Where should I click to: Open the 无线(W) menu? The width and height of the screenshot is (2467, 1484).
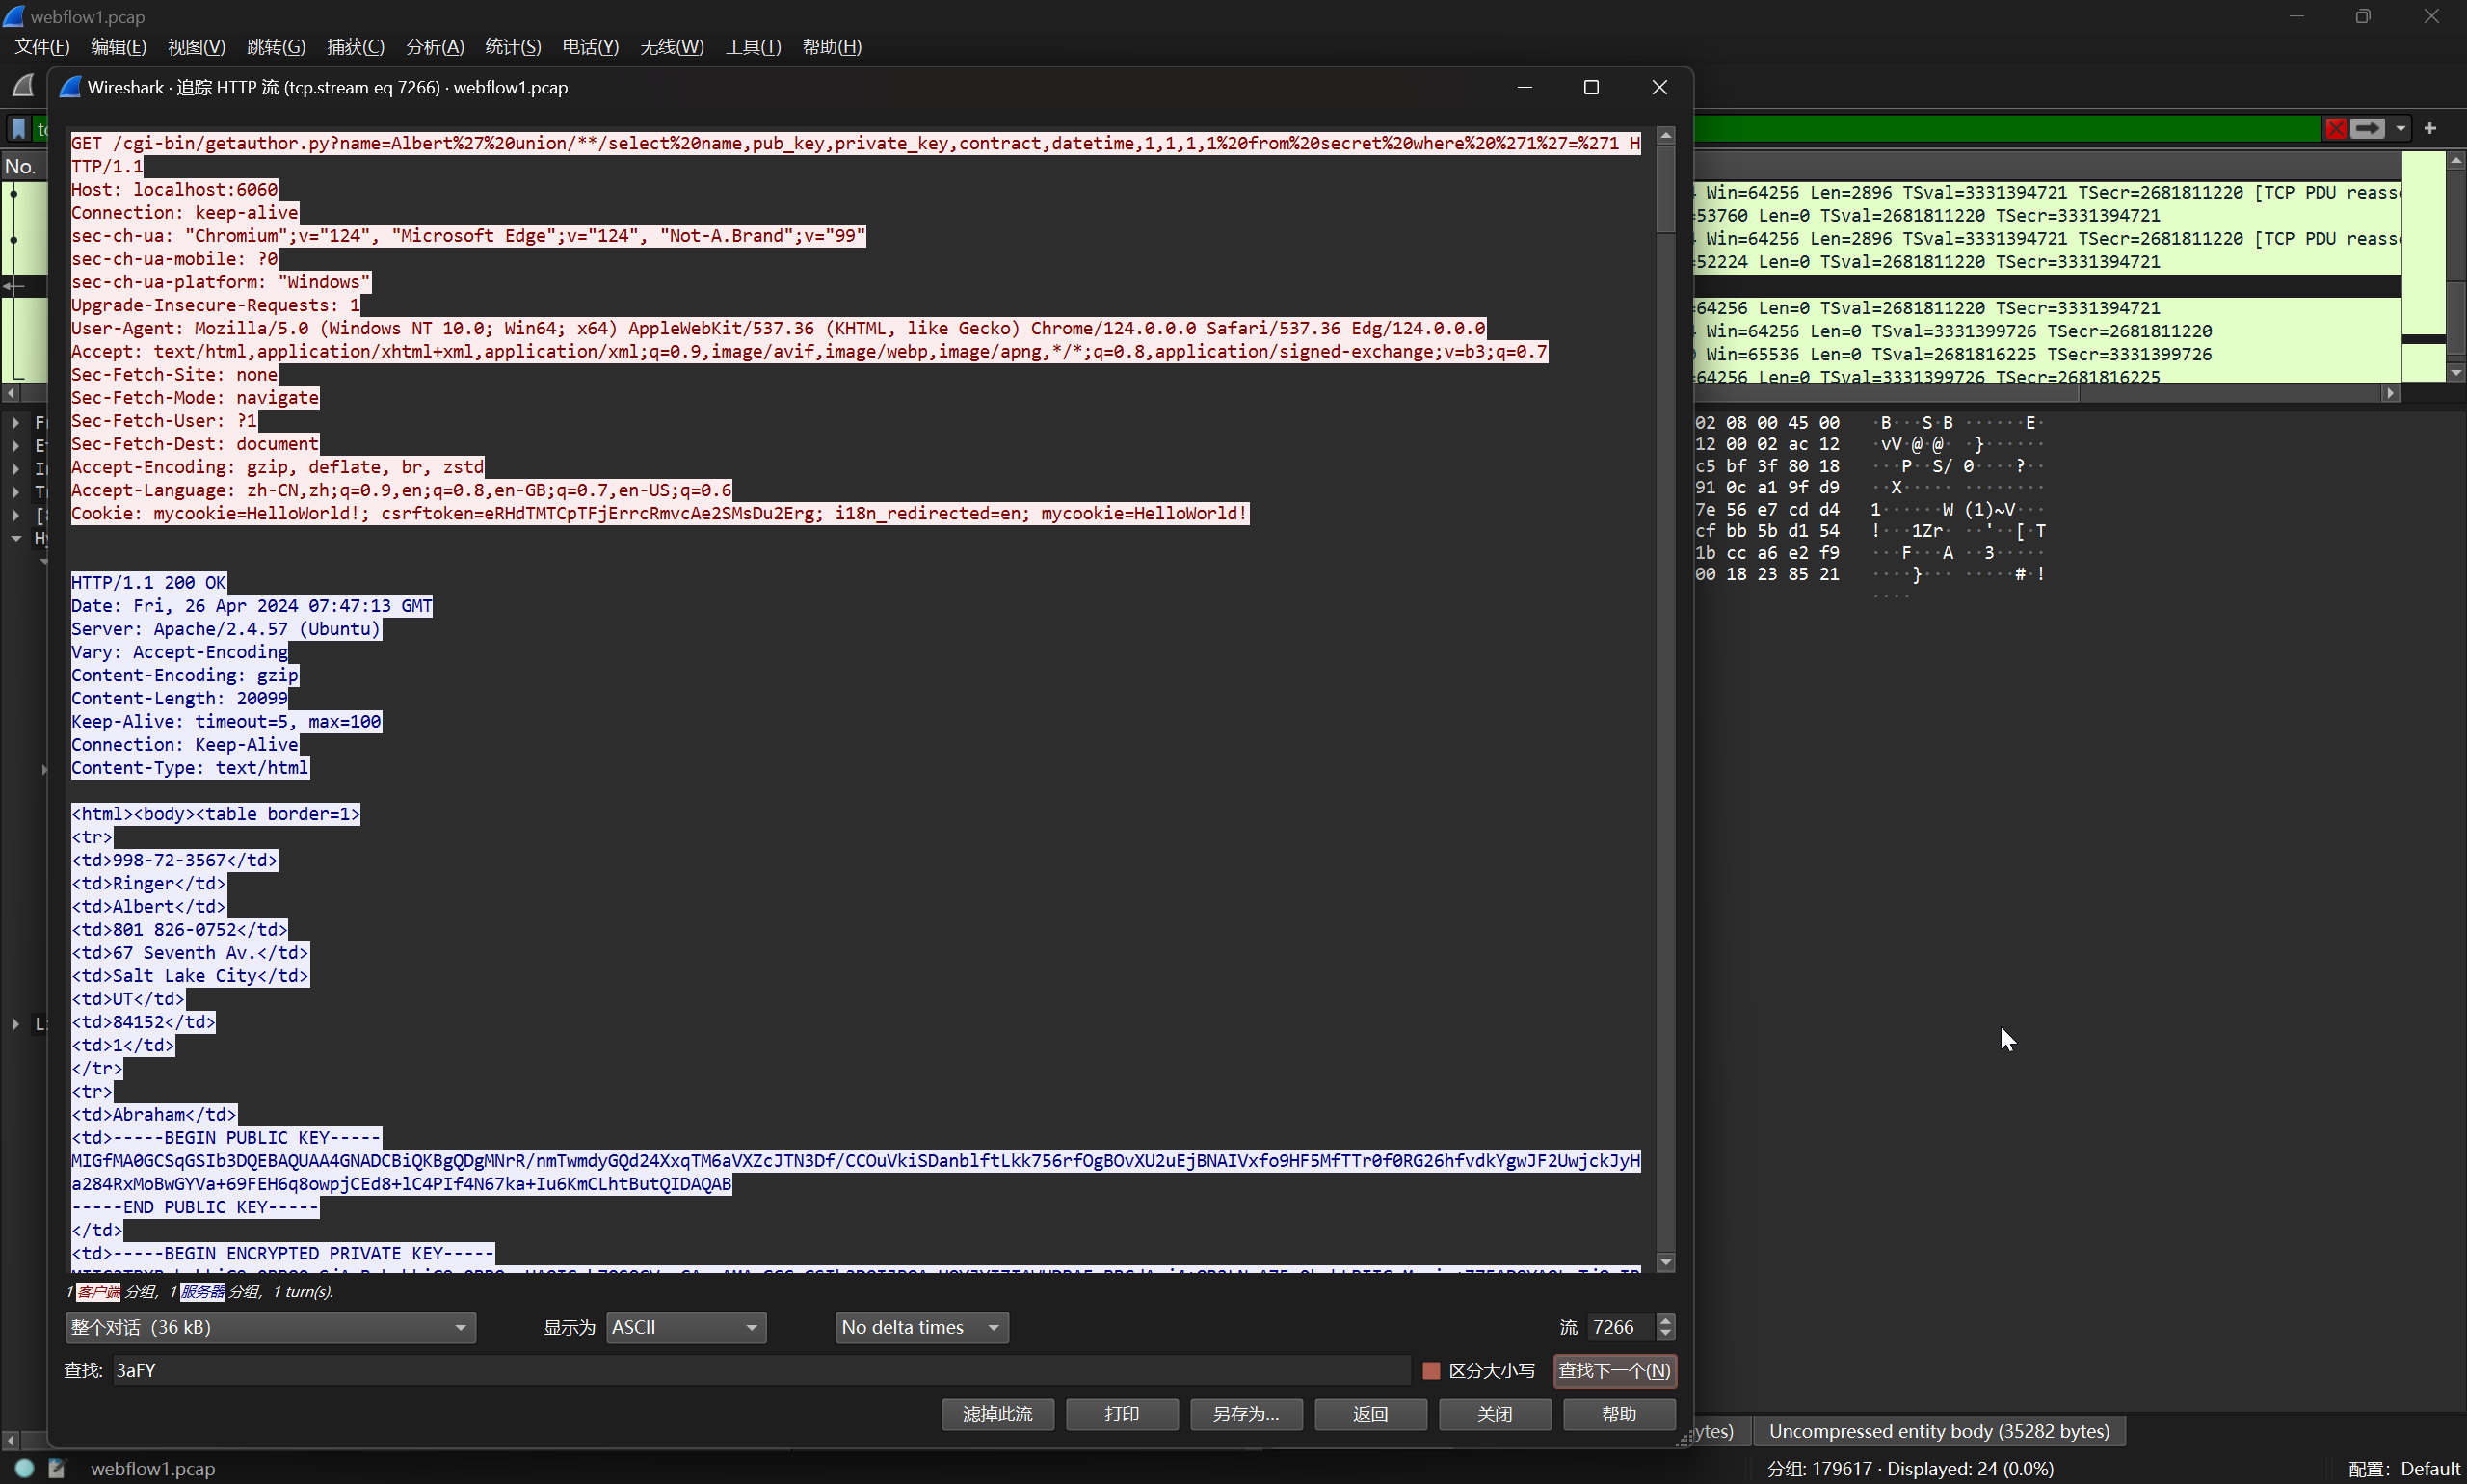[x=671, y=47]
